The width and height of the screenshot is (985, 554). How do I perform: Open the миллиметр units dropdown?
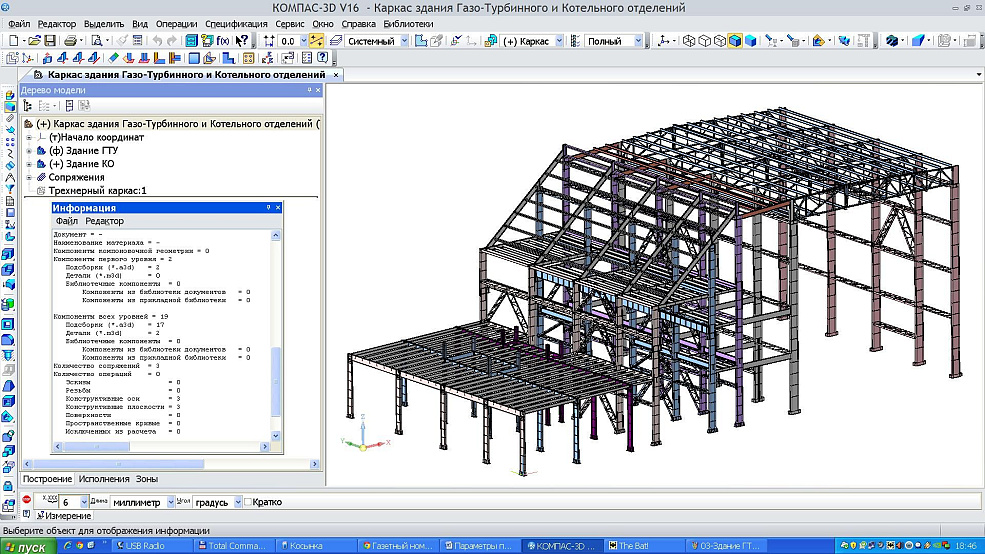coord(171,502)
